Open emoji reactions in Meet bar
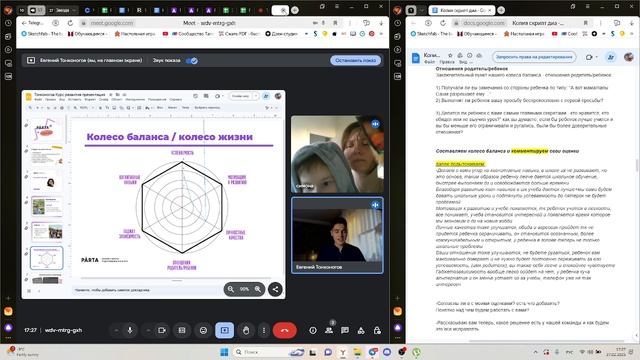Image resolution: width=640 pixels, height=360 pixels. 203,330
